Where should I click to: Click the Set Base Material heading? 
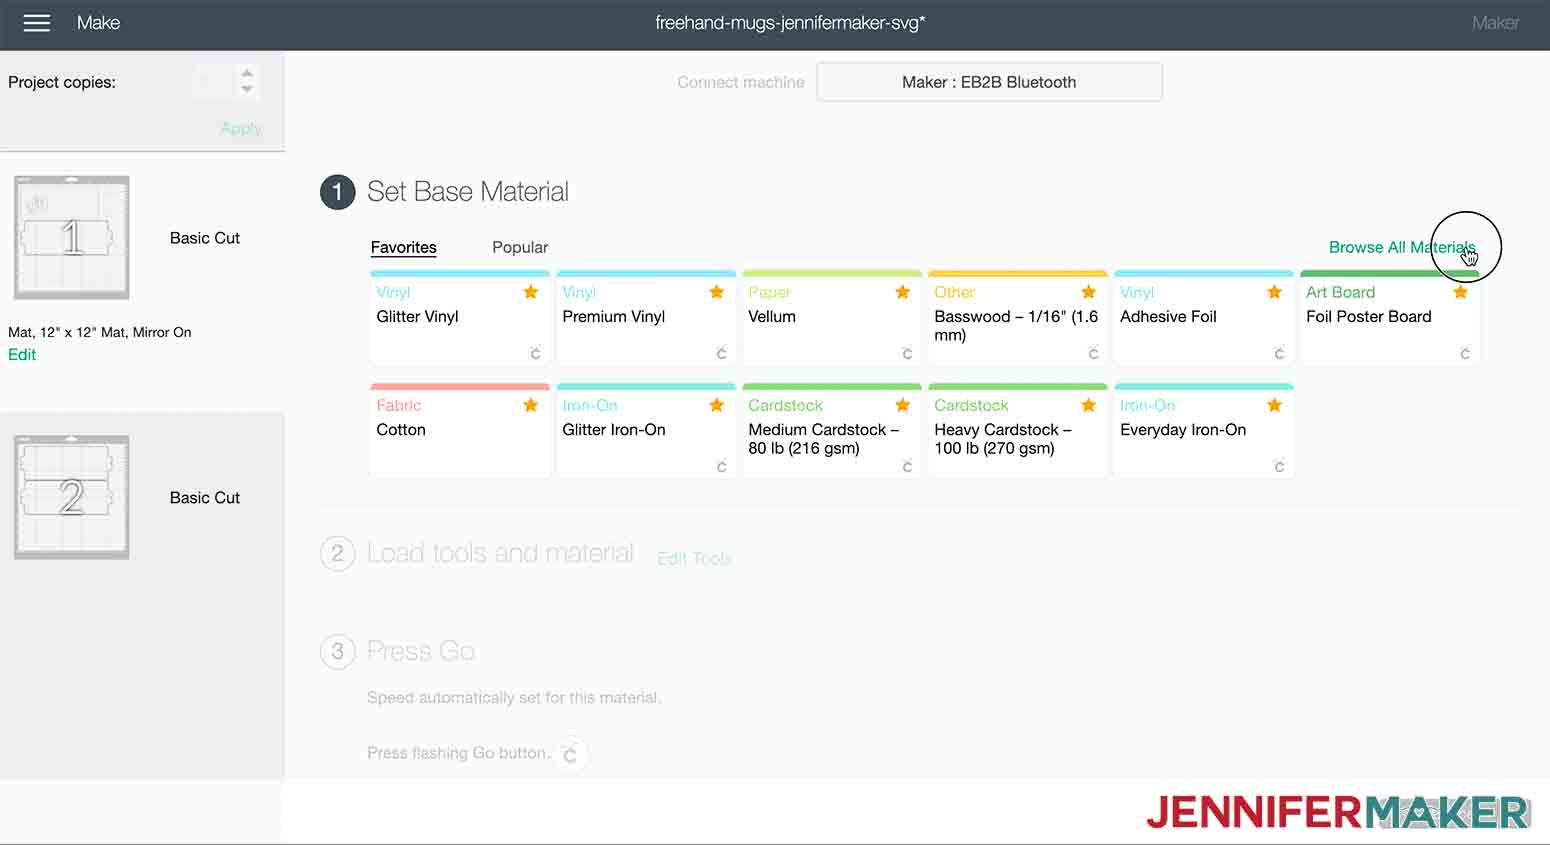[x=468, y=192]
